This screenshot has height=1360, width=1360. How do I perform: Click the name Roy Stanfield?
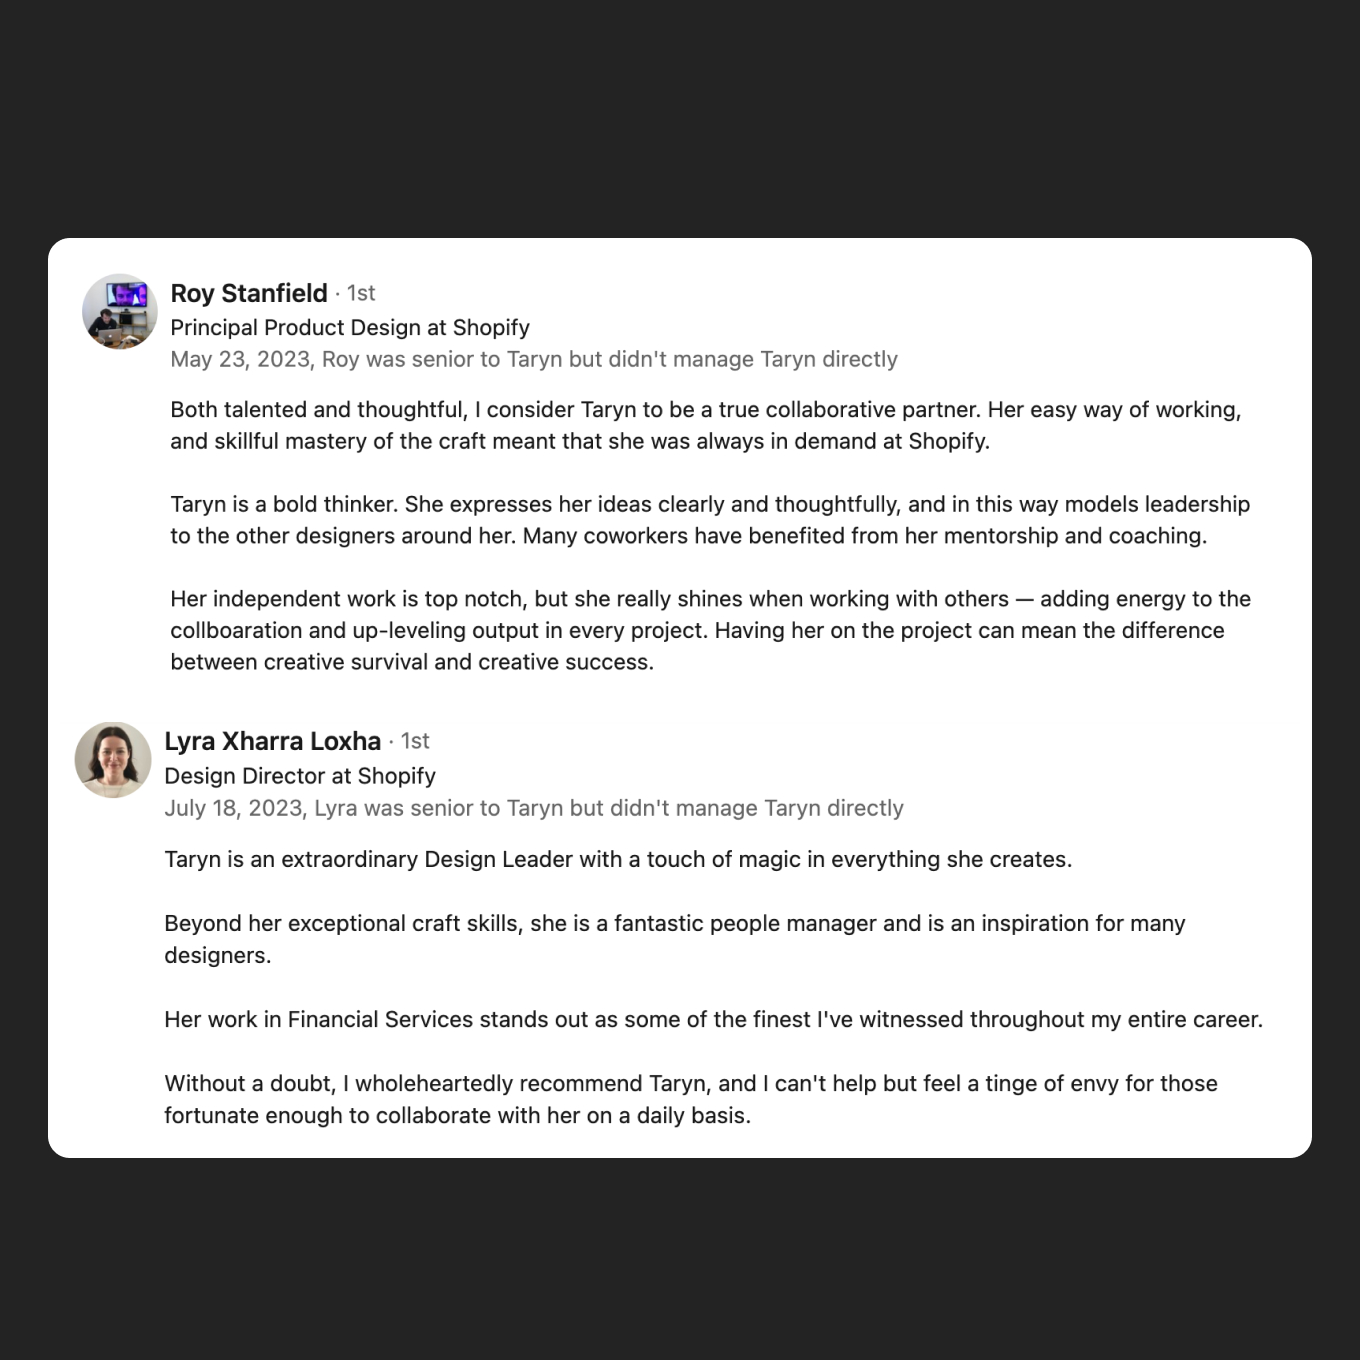[x=249, y=293]
